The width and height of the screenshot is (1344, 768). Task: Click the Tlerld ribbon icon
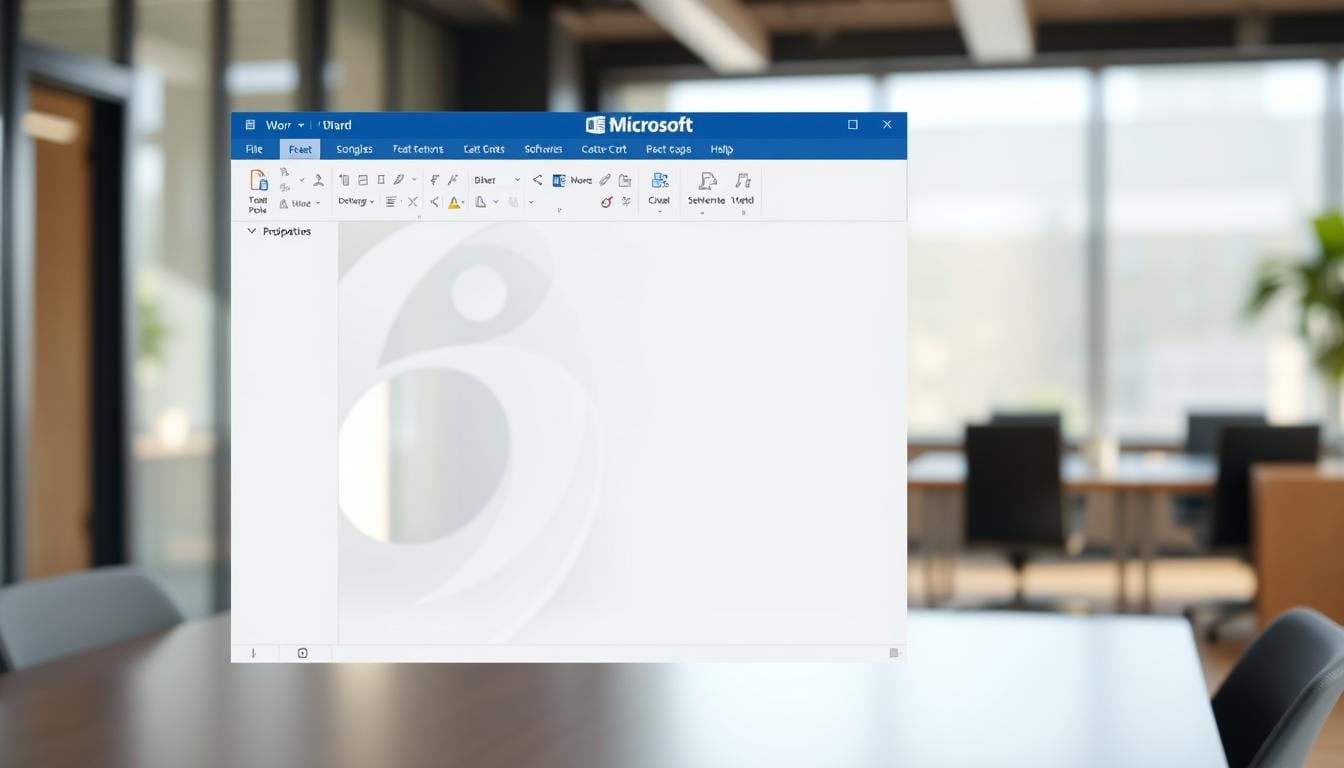(742, 181)
